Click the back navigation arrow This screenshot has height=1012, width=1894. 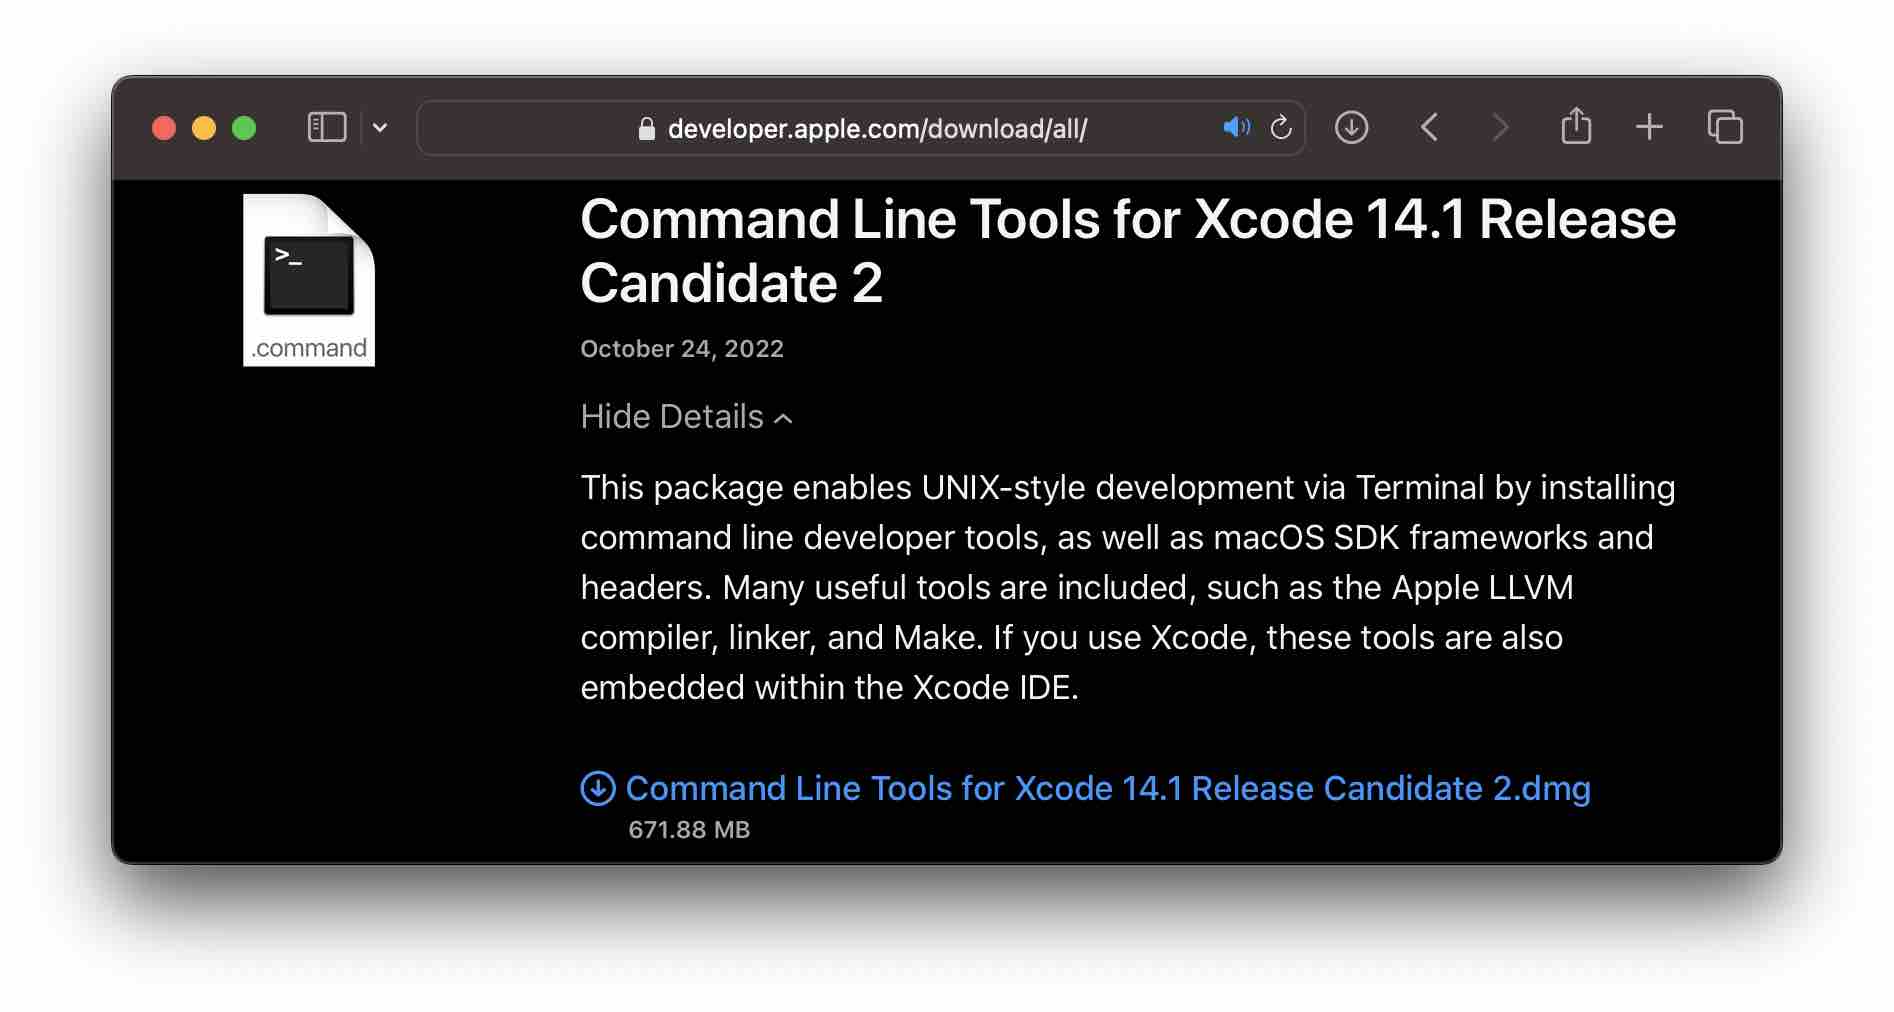pyautogui.click(x=1429, y=127)
